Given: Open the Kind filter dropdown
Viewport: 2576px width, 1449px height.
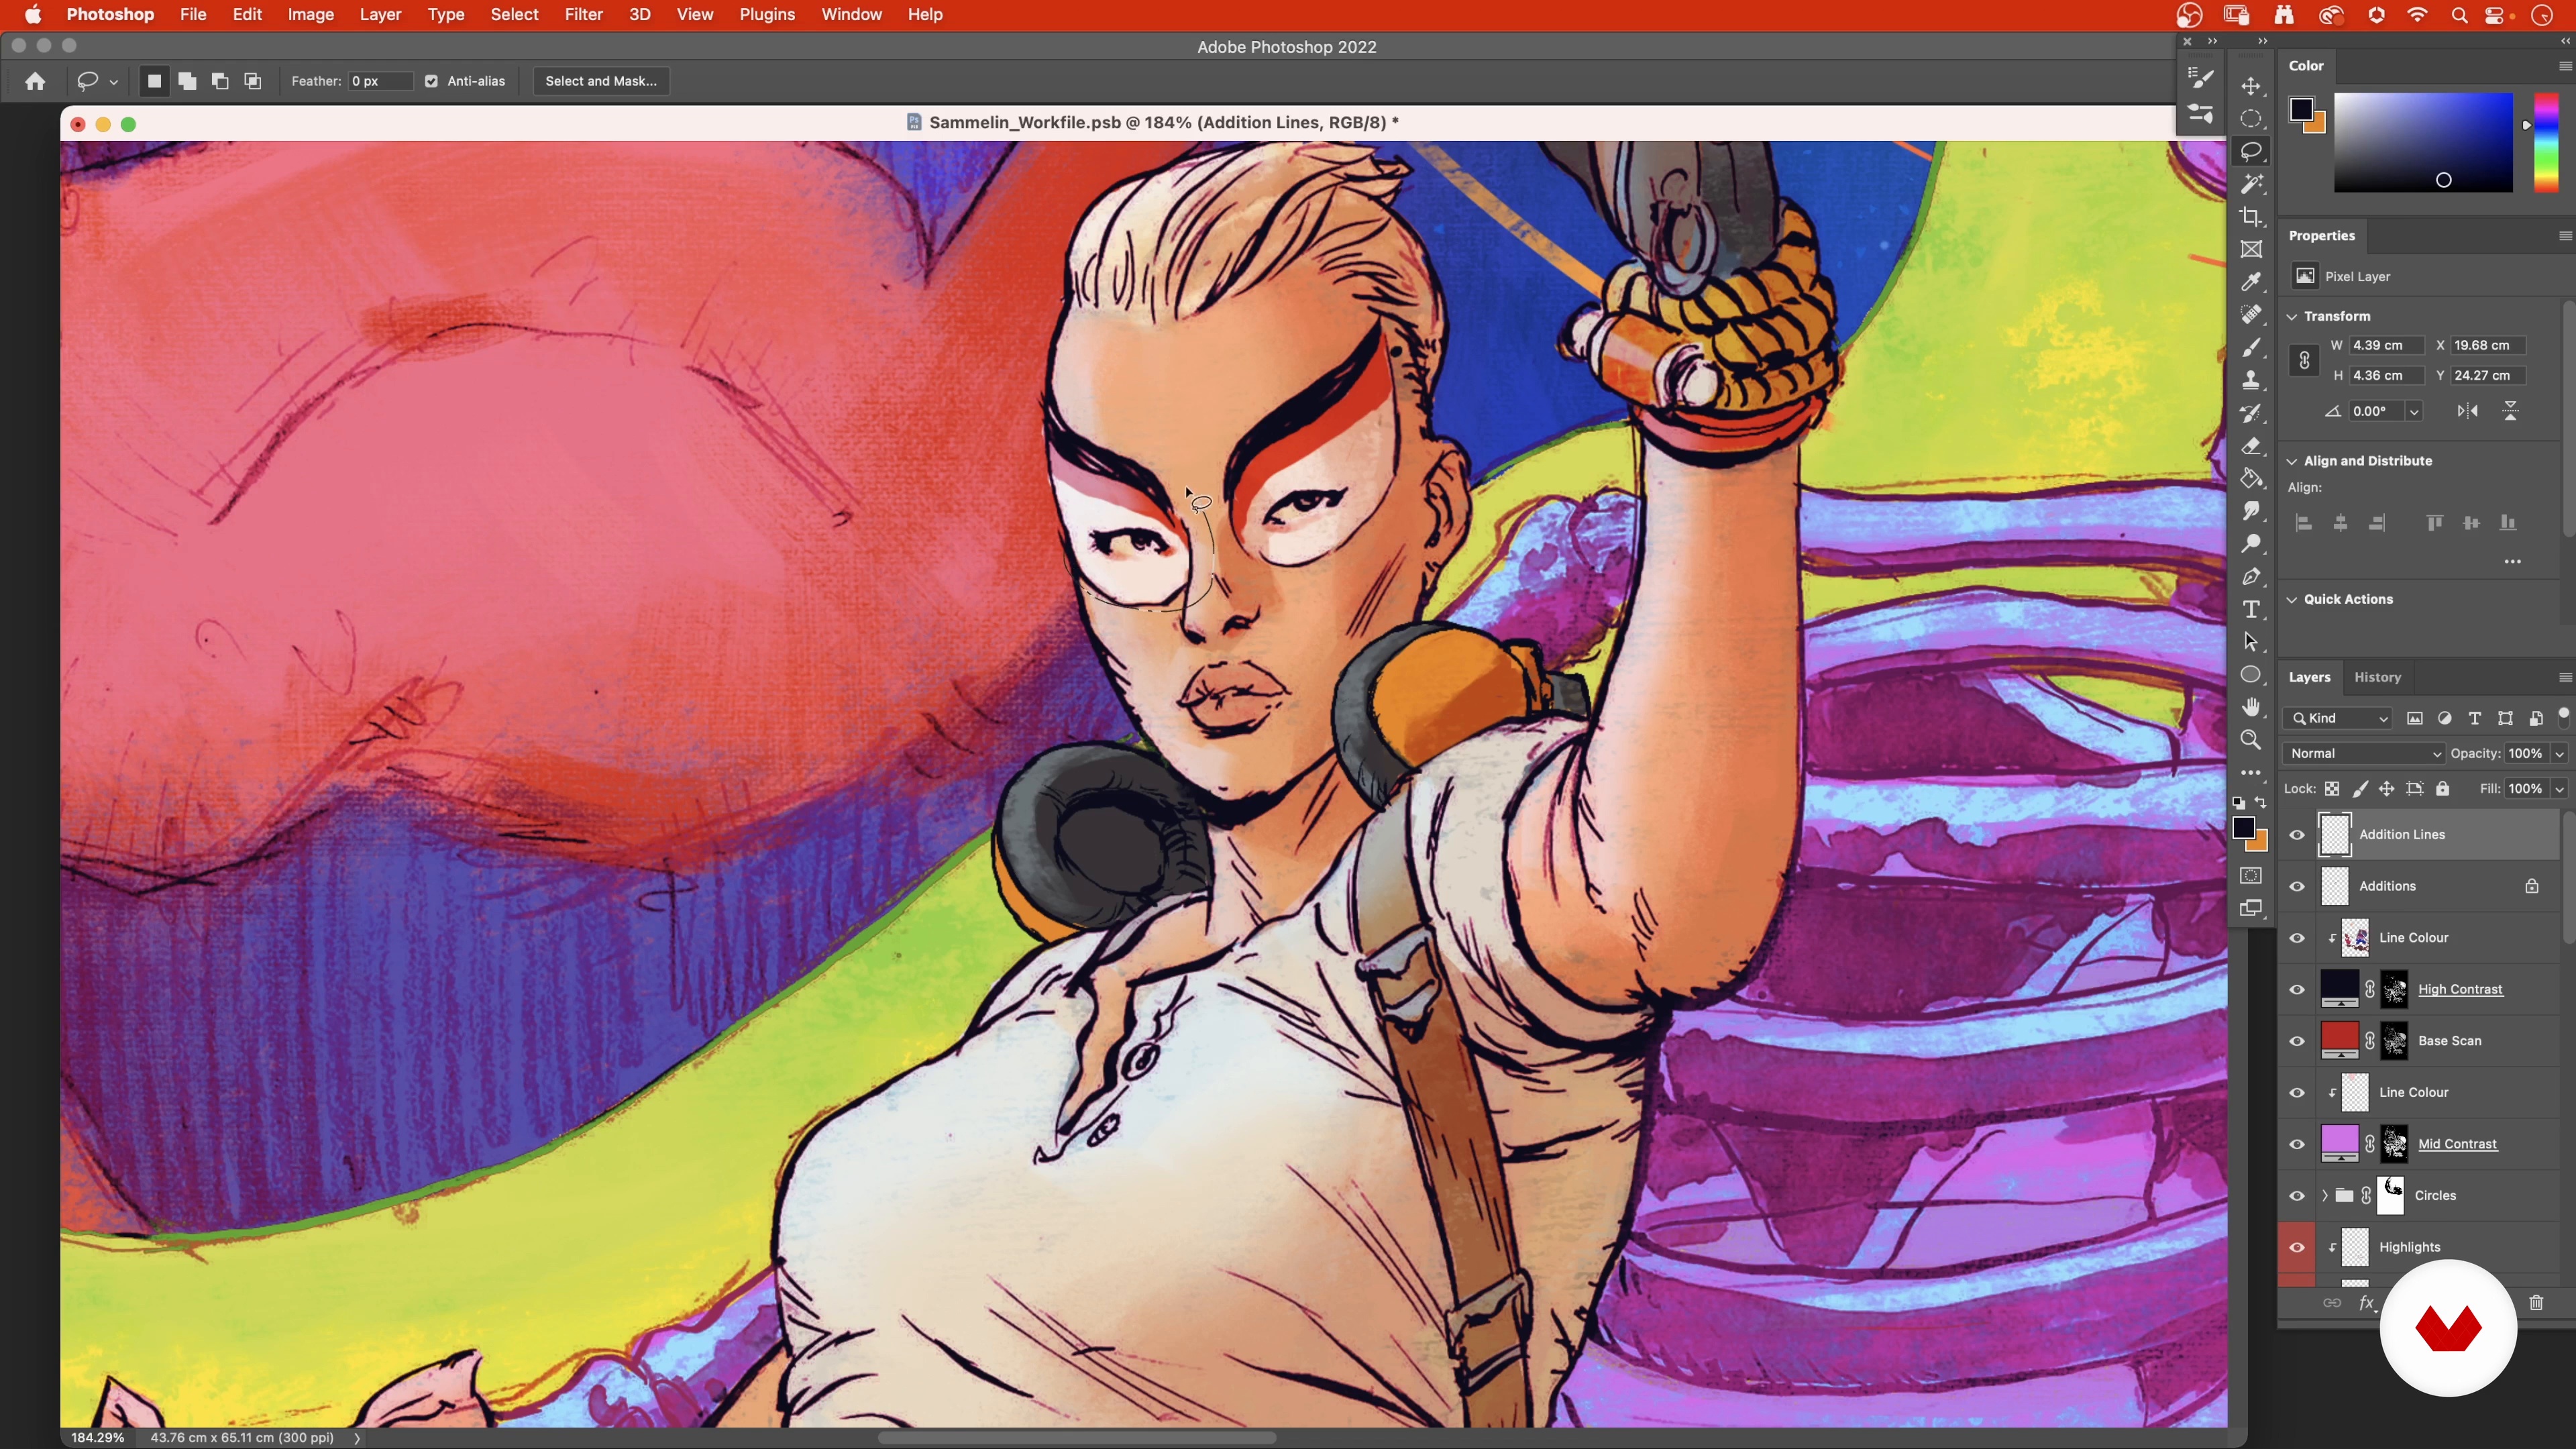Looking at the screenshot, I should coord(2339,718).
